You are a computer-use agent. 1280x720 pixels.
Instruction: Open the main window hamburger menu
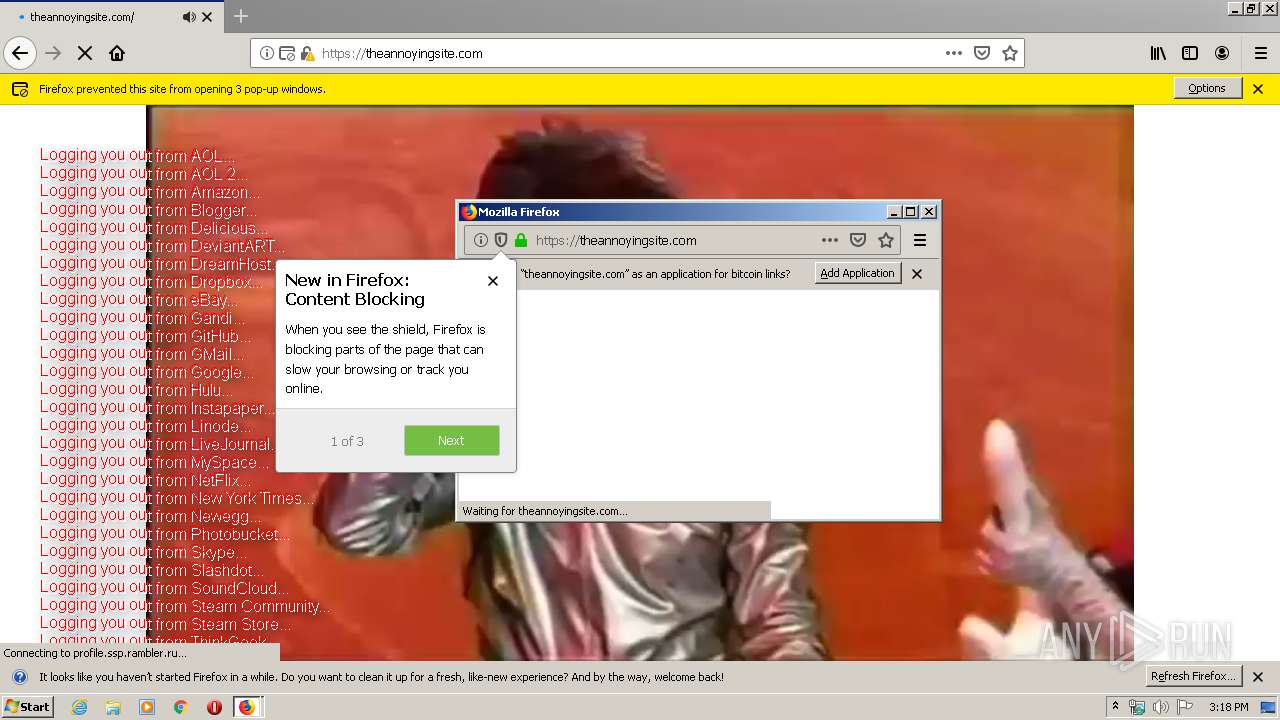pyautogui.click(x=1261, y=53)
